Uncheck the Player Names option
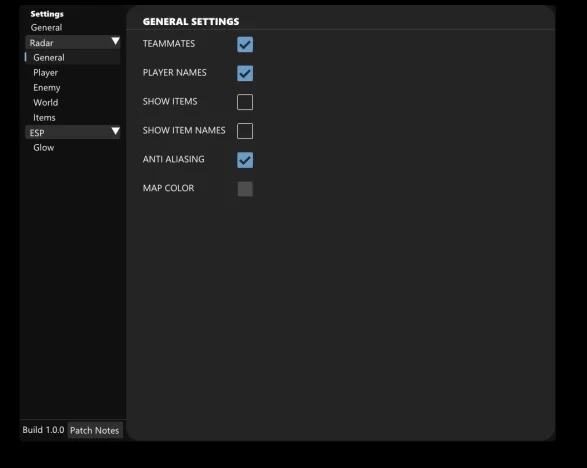Viewport: 587px width, 468px height. pos(245,73)
